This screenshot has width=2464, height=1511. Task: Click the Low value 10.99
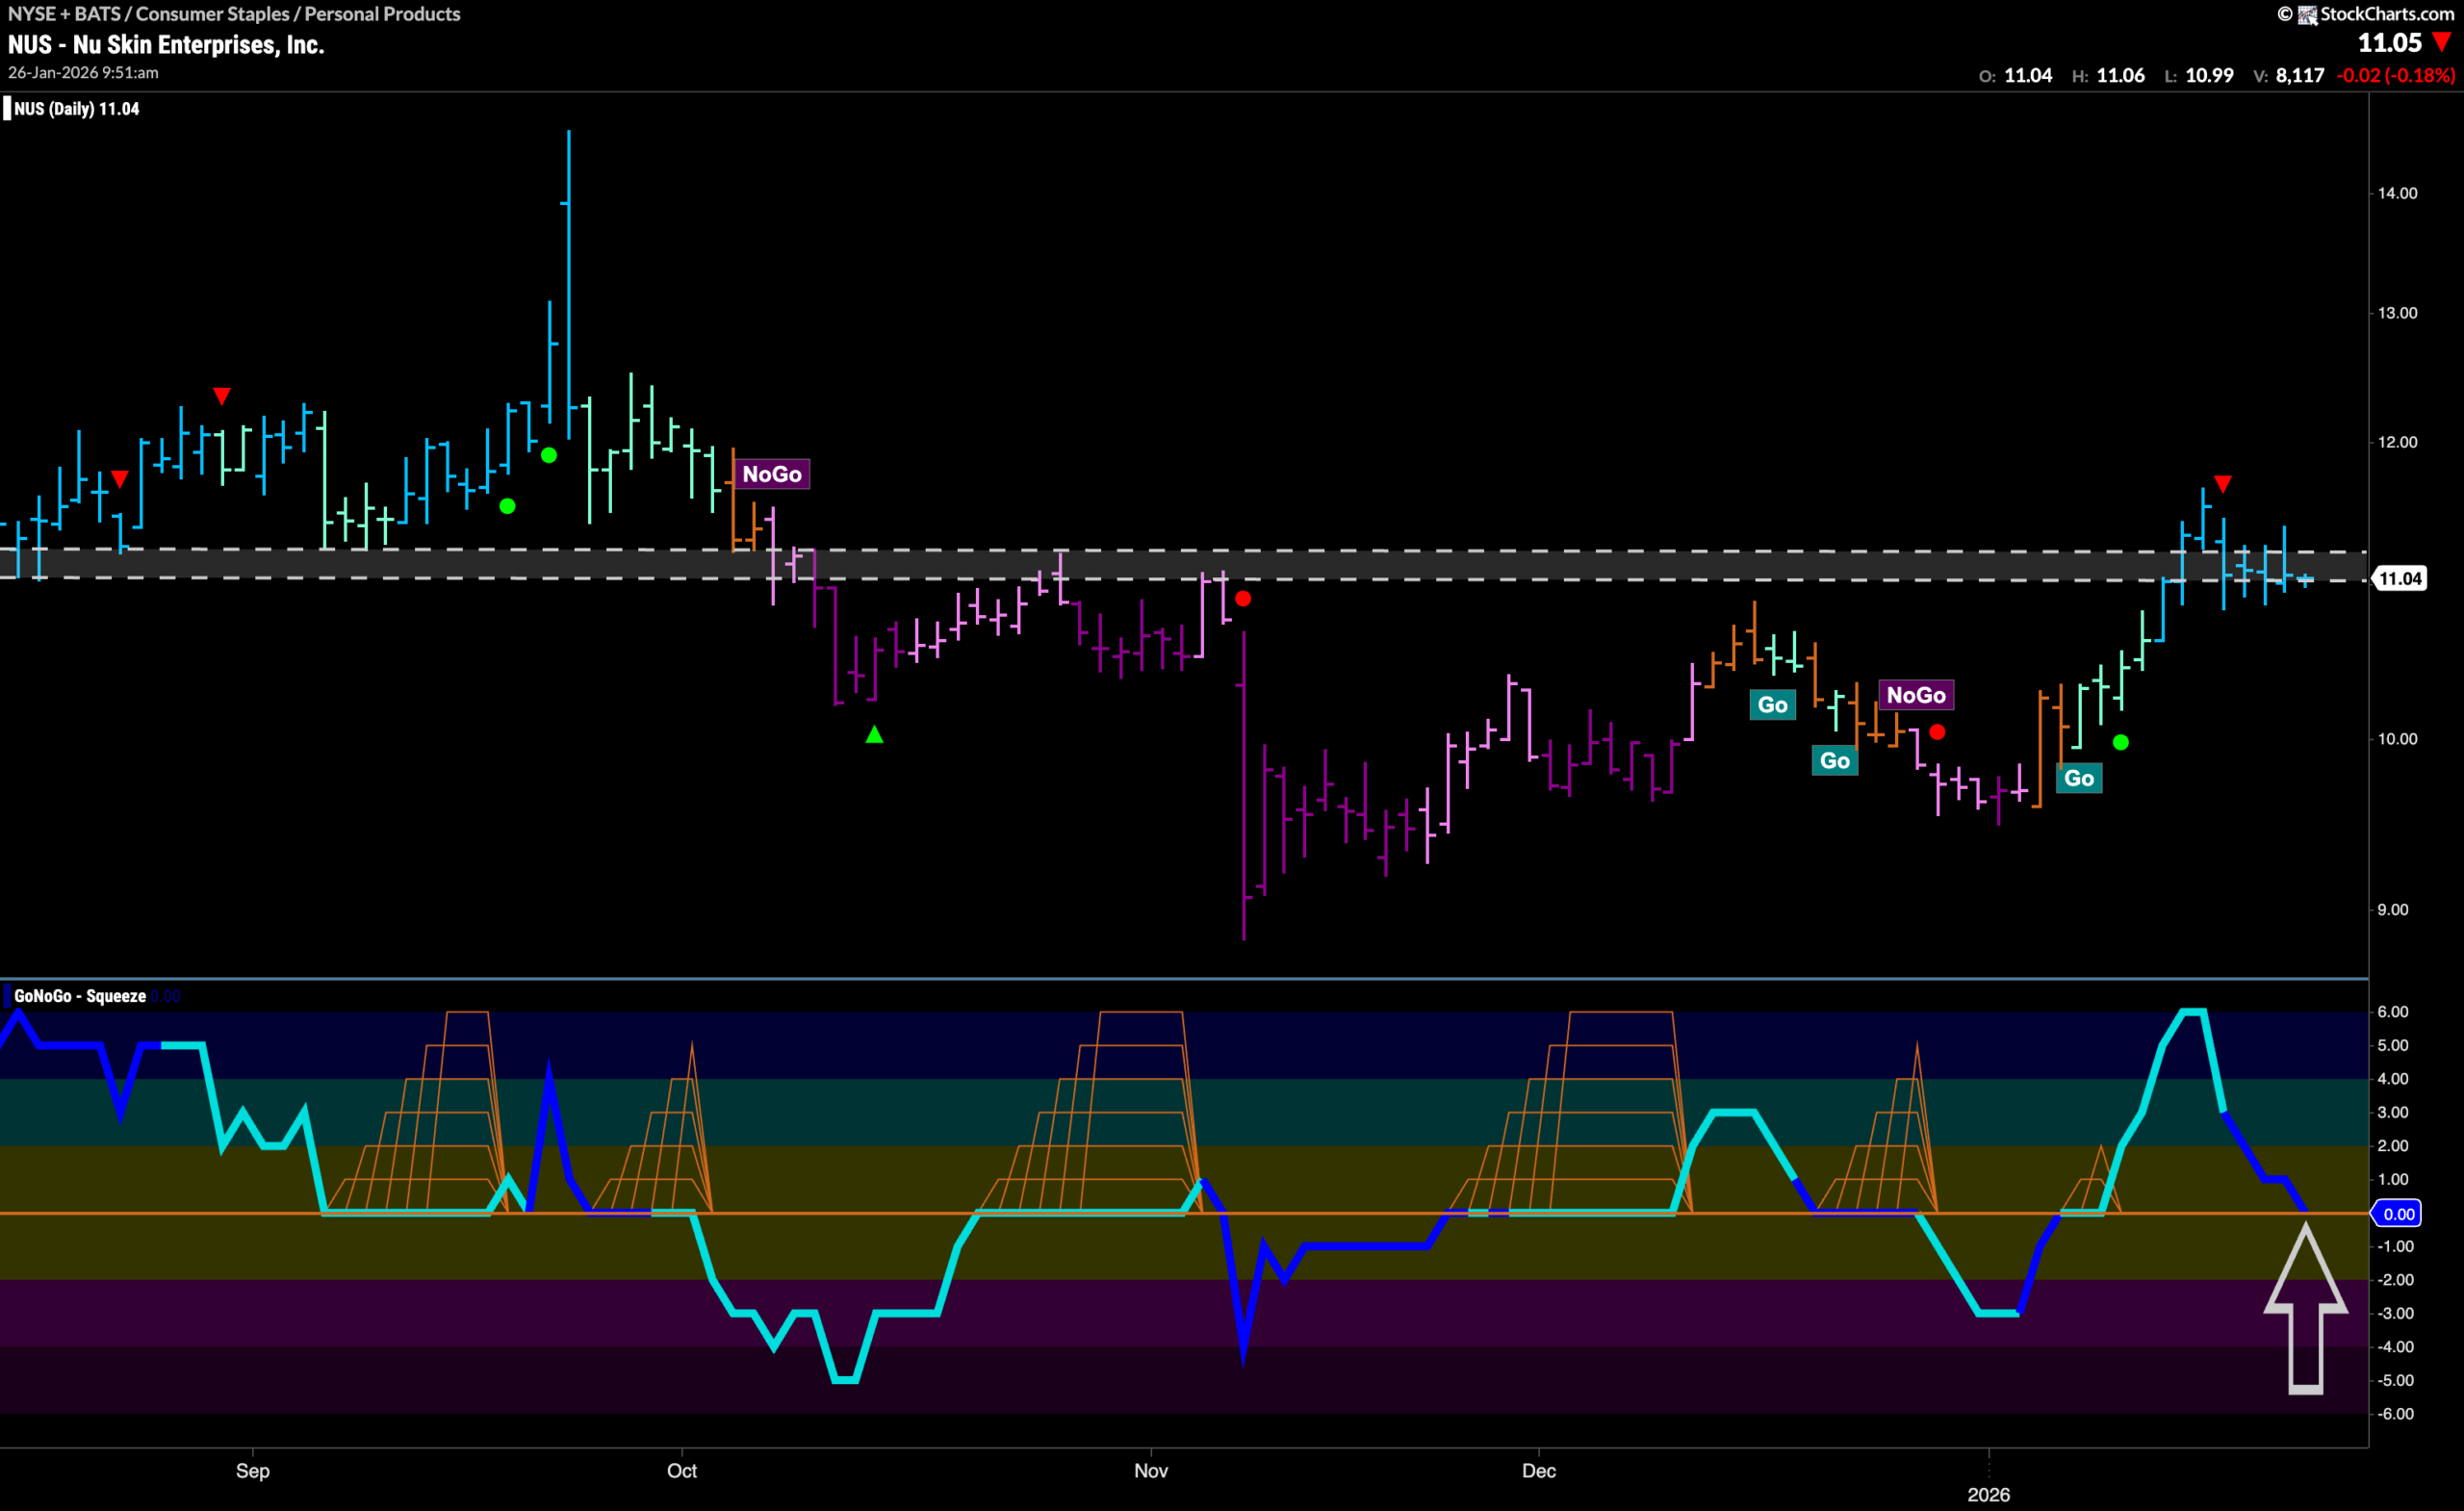pos(2209,75)
